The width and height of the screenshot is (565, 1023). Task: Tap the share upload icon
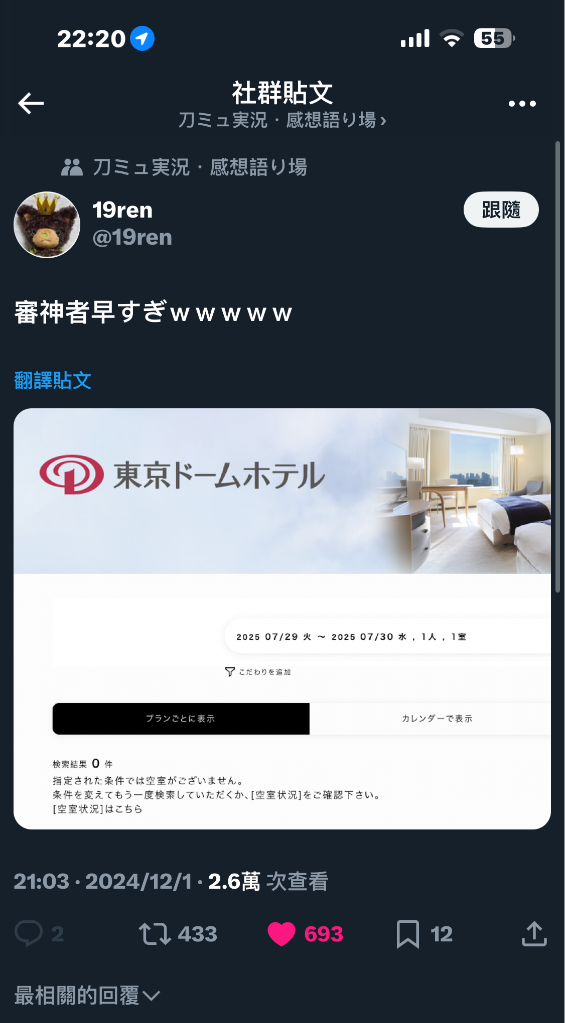534,934
